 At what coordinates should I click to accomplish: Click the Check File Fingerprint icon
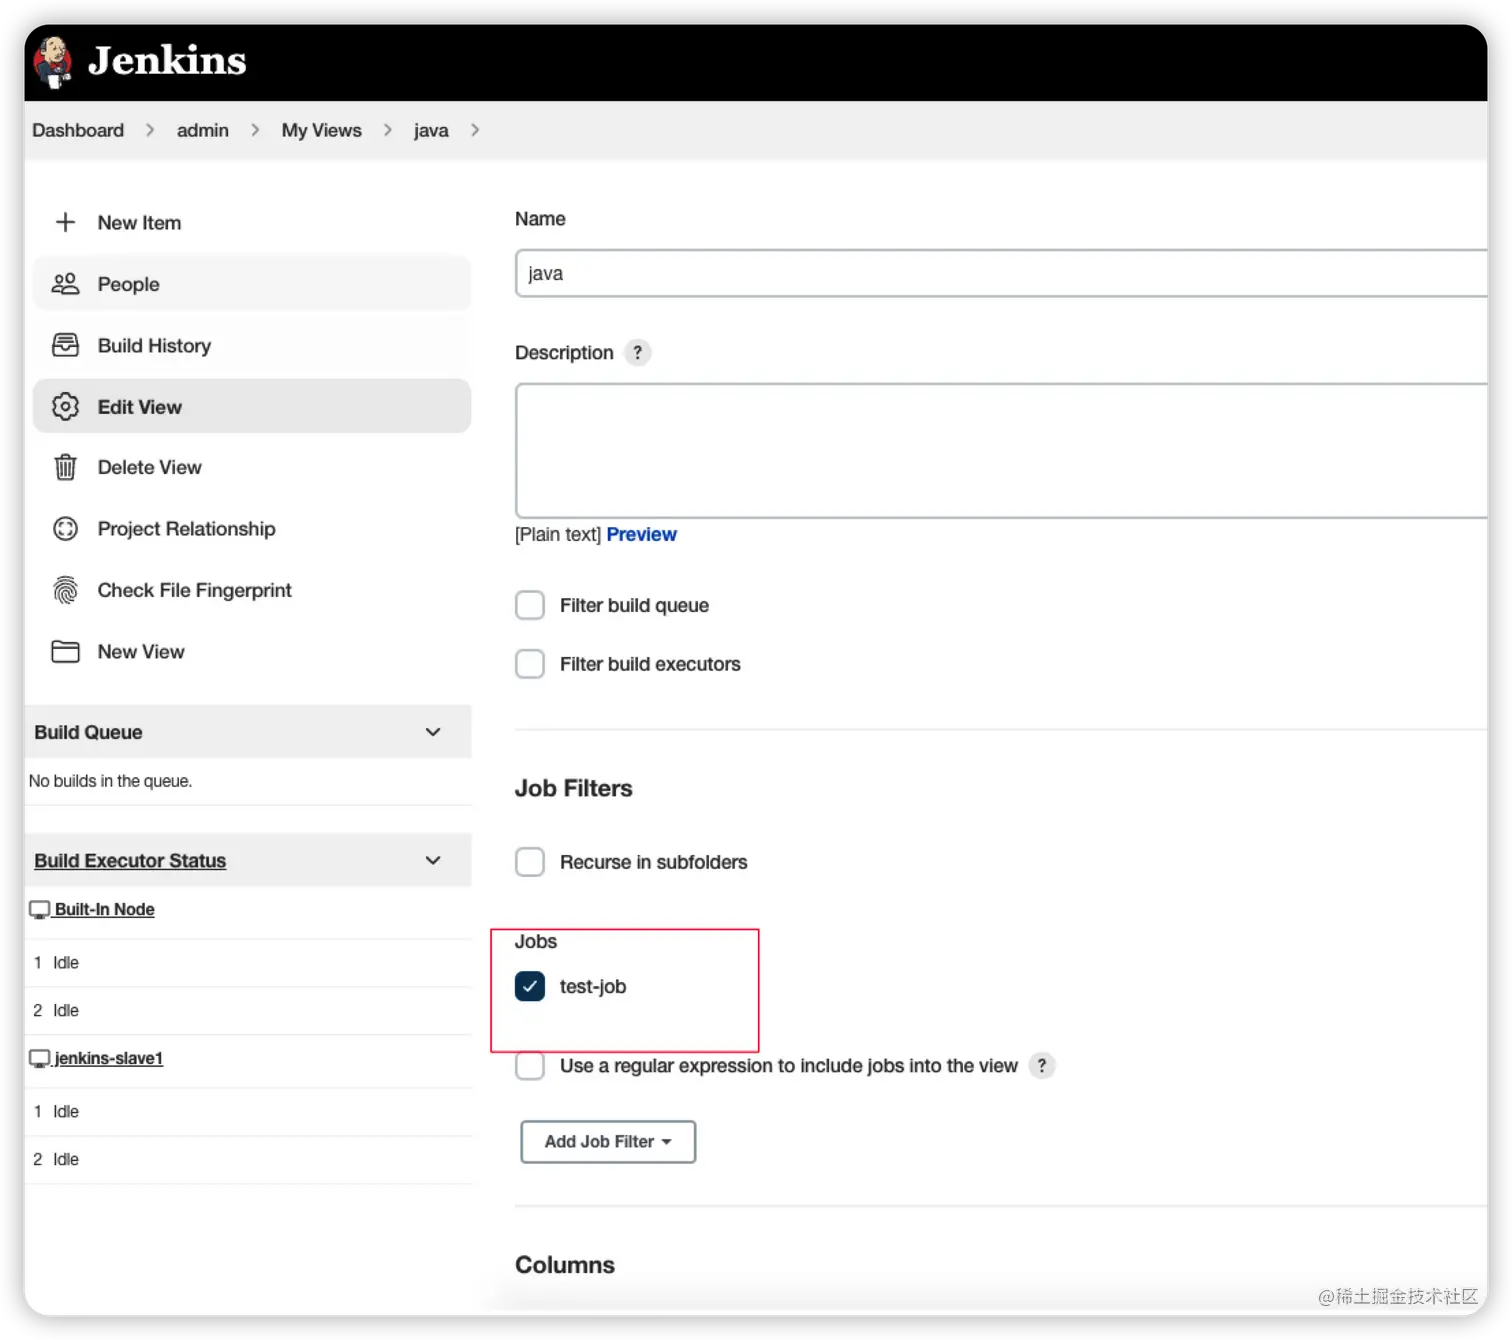point(65,590)
